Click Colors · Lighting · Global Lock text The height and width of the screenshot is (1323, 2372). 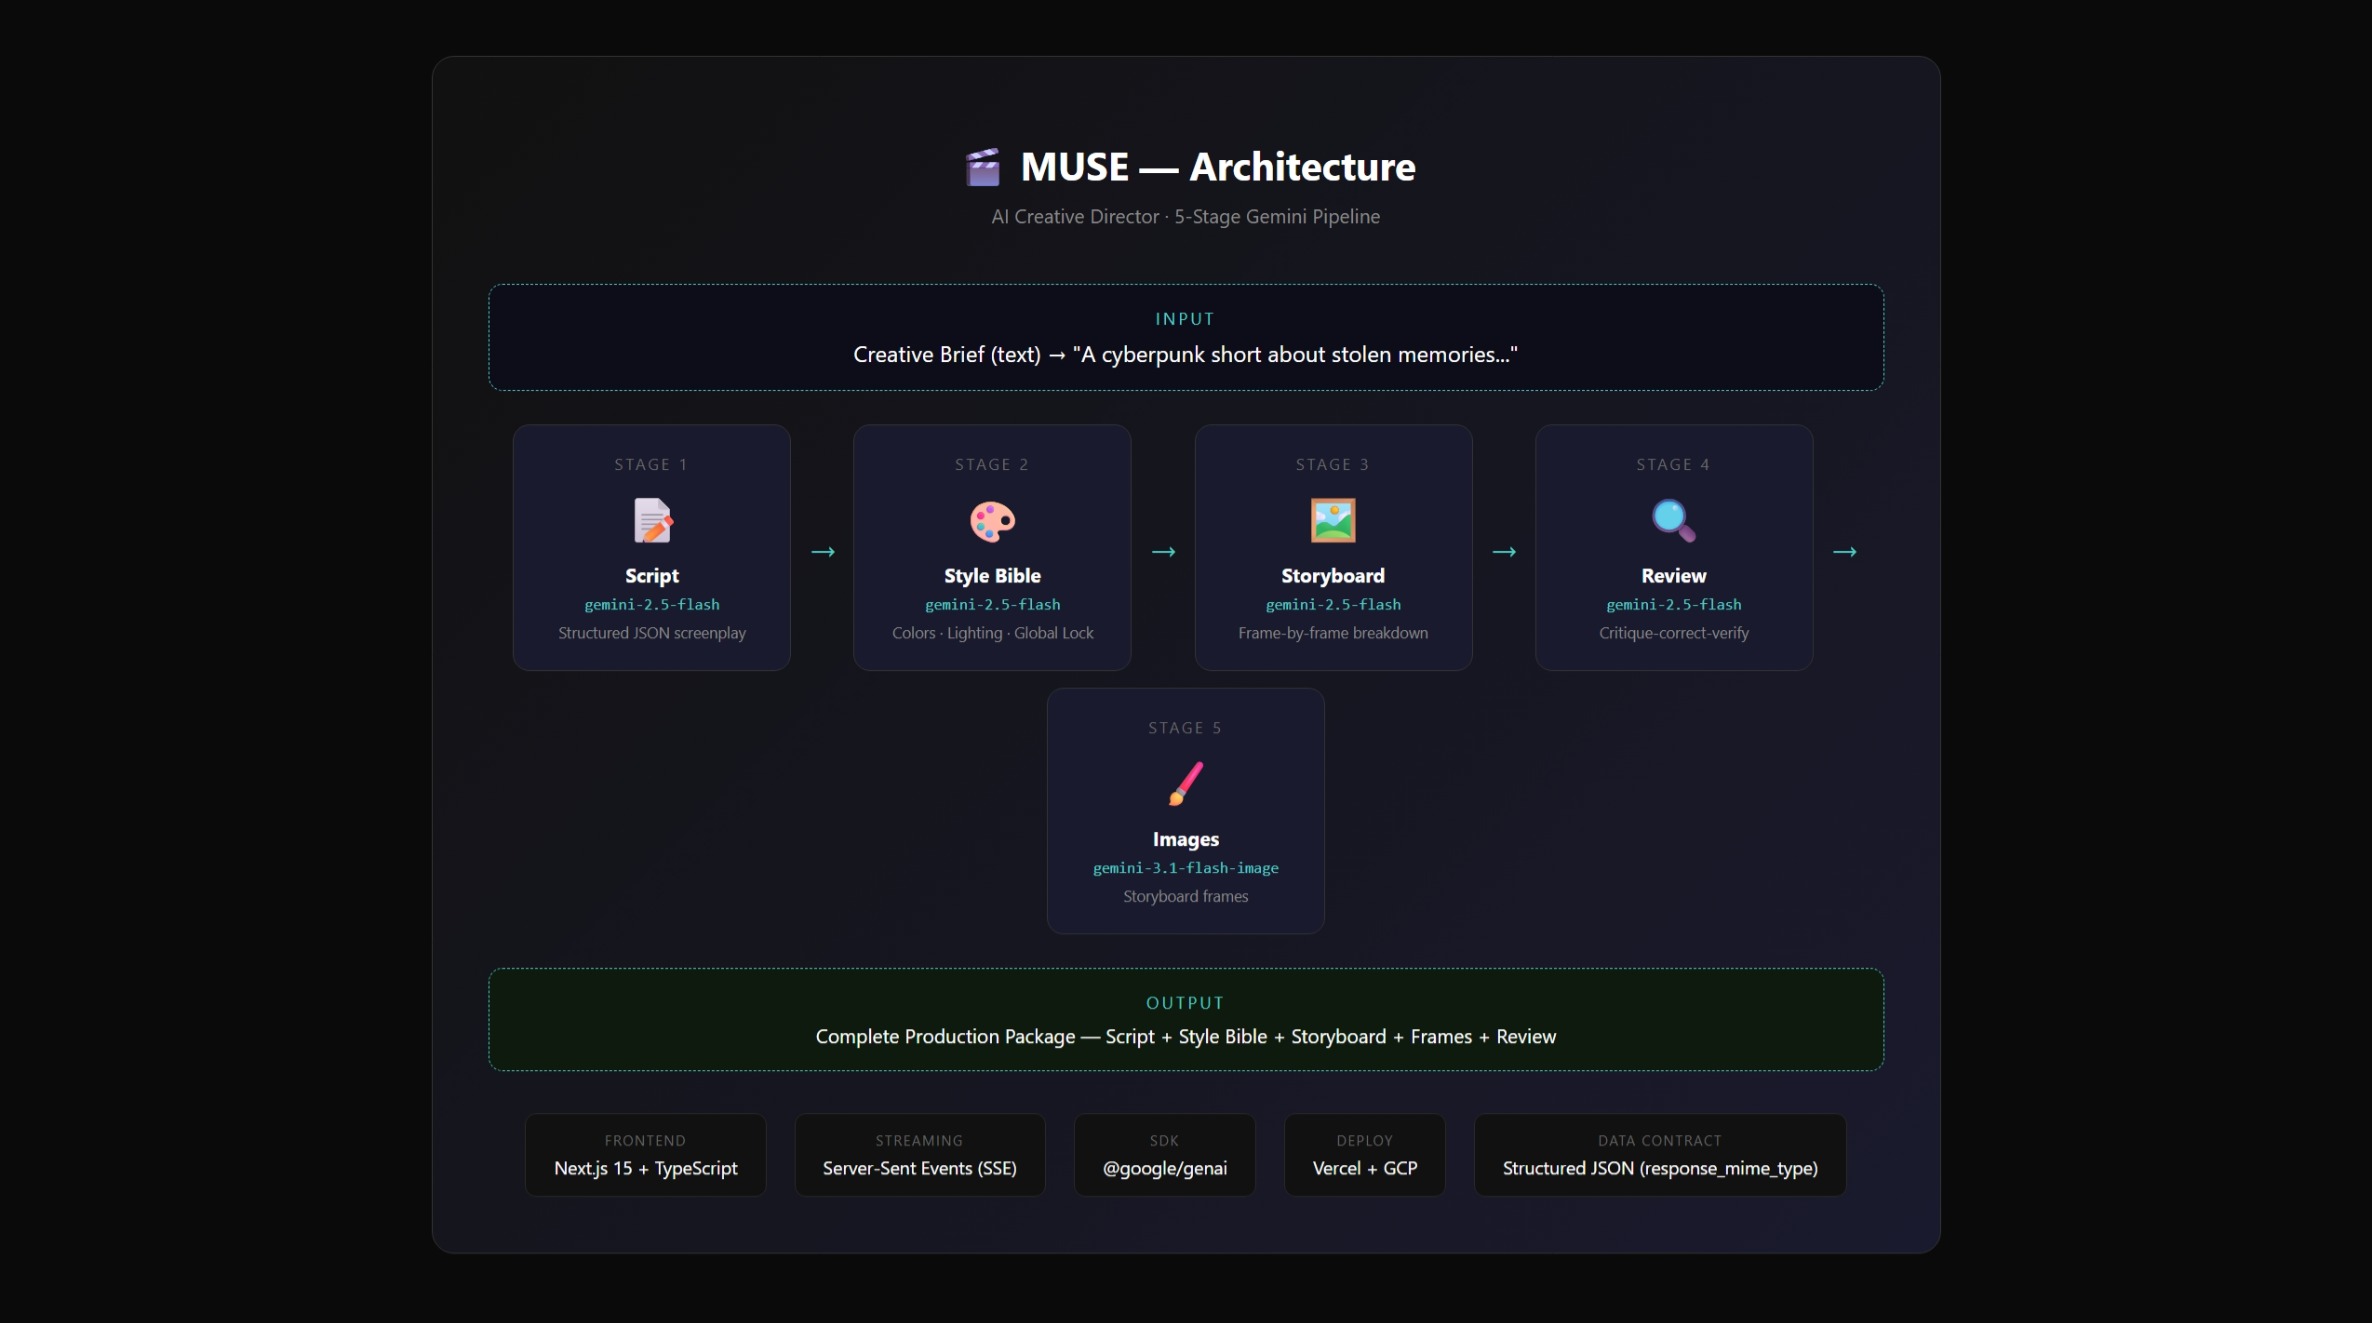click(x=993, y=633)
